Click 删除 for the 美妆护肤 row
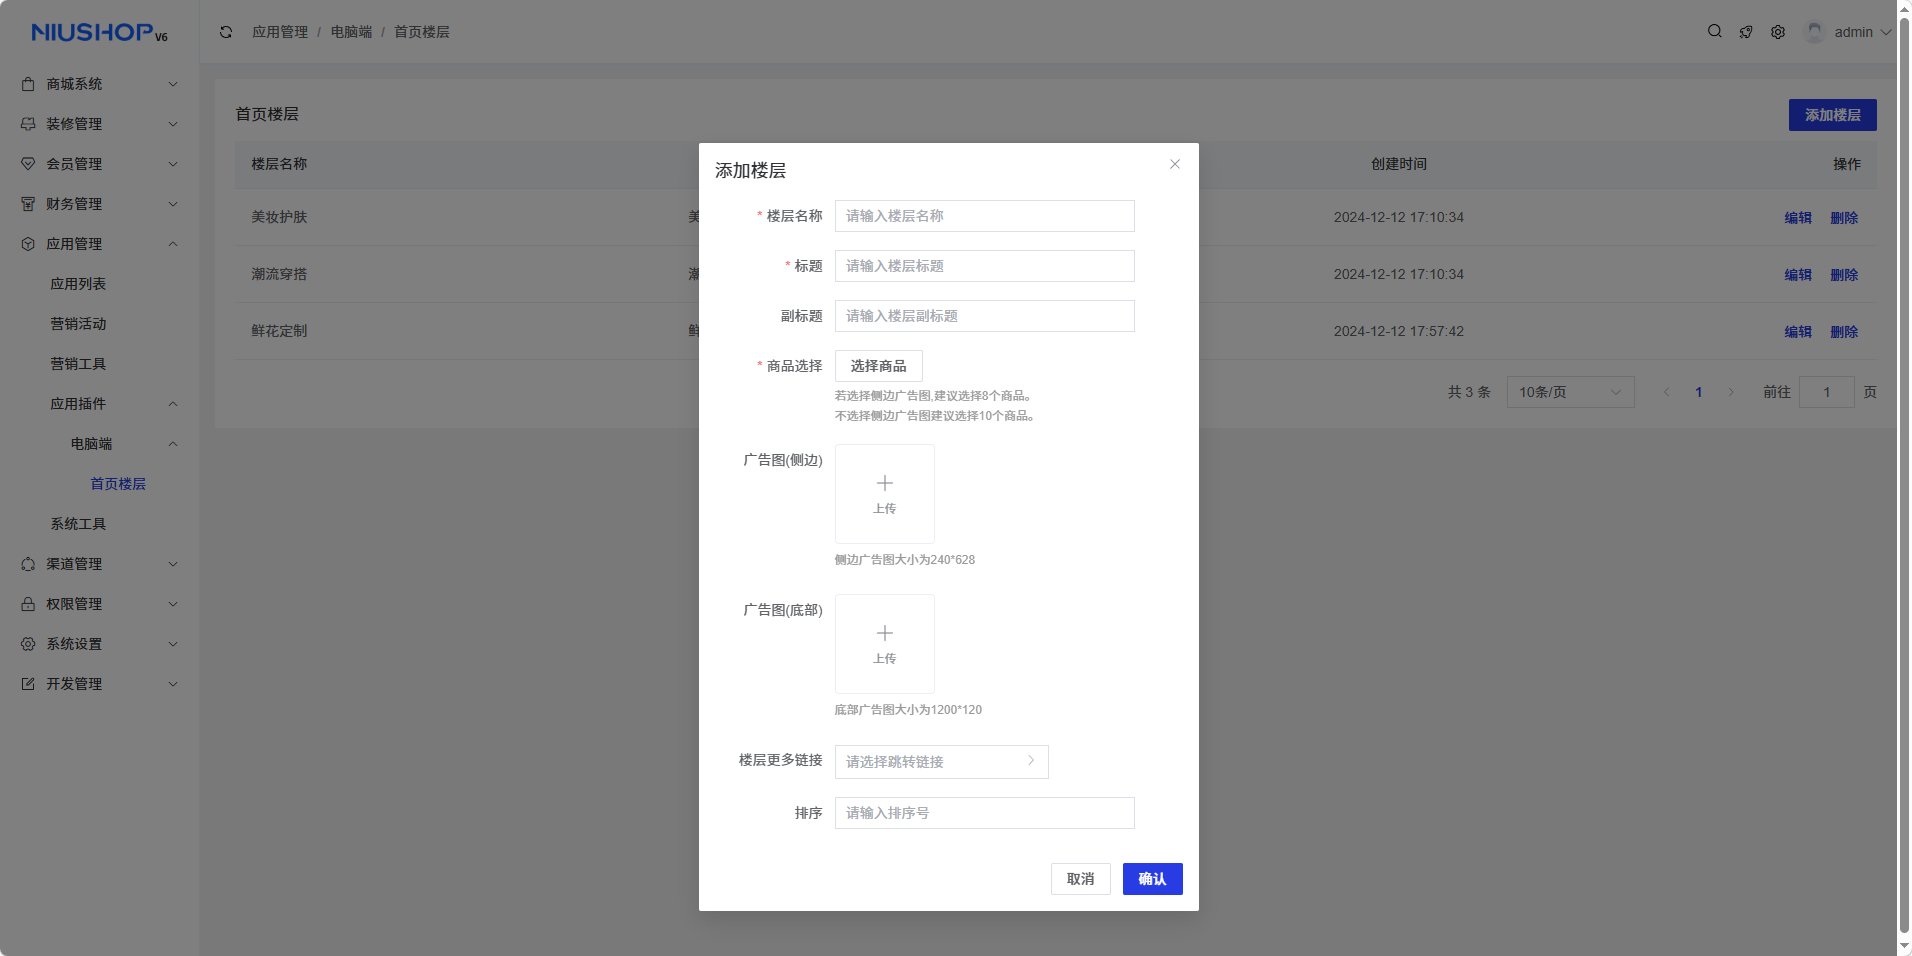Screen dimensions: 1912x956 coord(1844,218)
